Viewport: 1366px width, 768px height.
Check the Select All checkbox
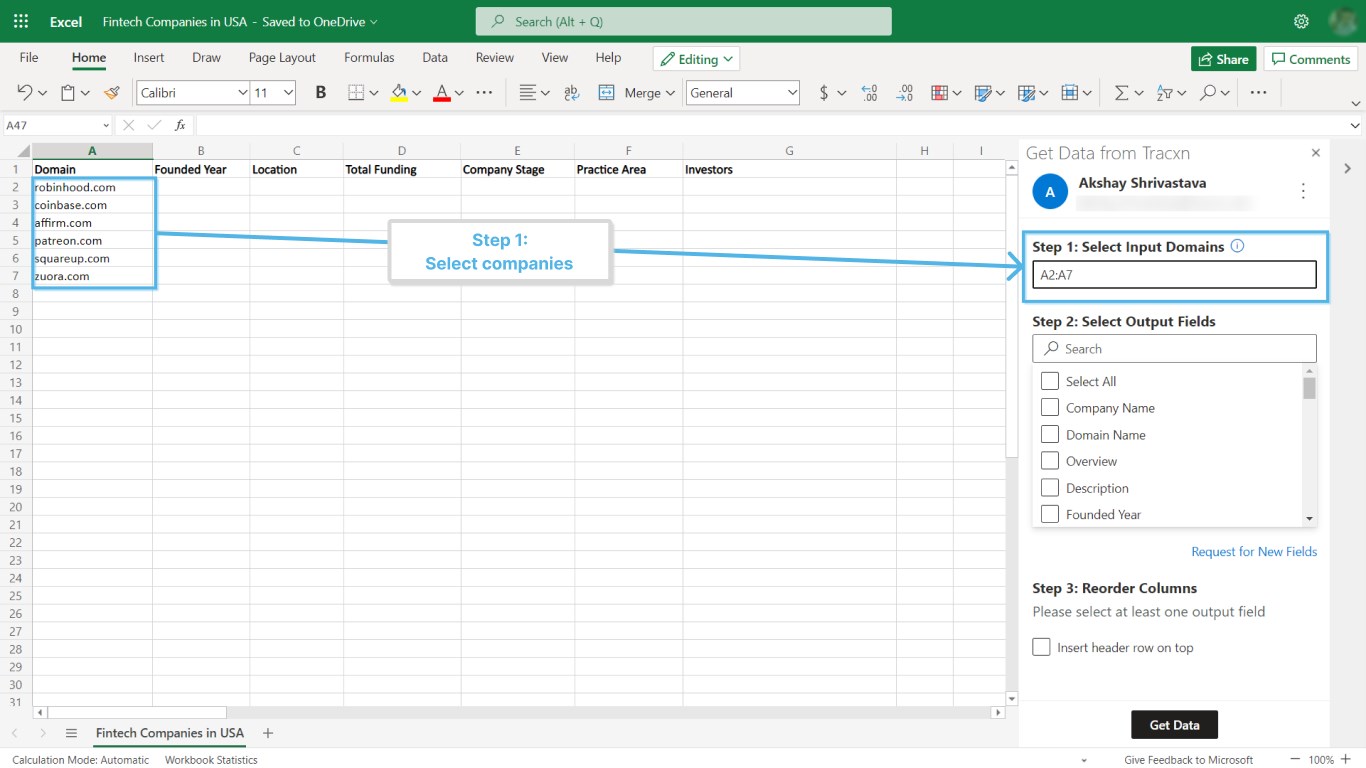[1050, 381]
